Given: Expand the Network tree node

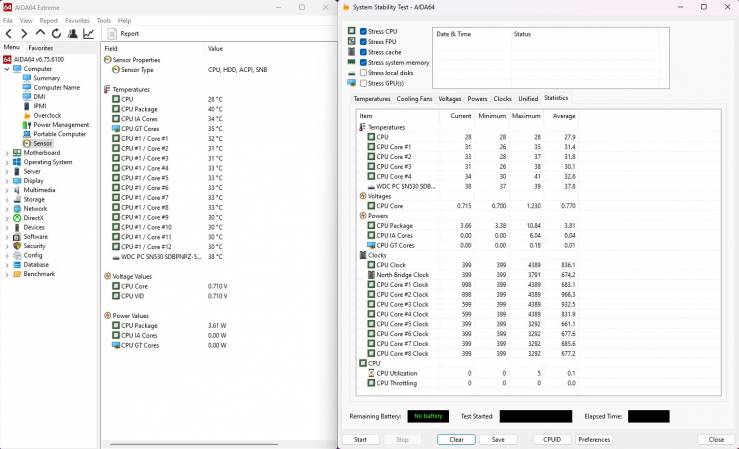Looking at the screenshot, I should [7, 209].
